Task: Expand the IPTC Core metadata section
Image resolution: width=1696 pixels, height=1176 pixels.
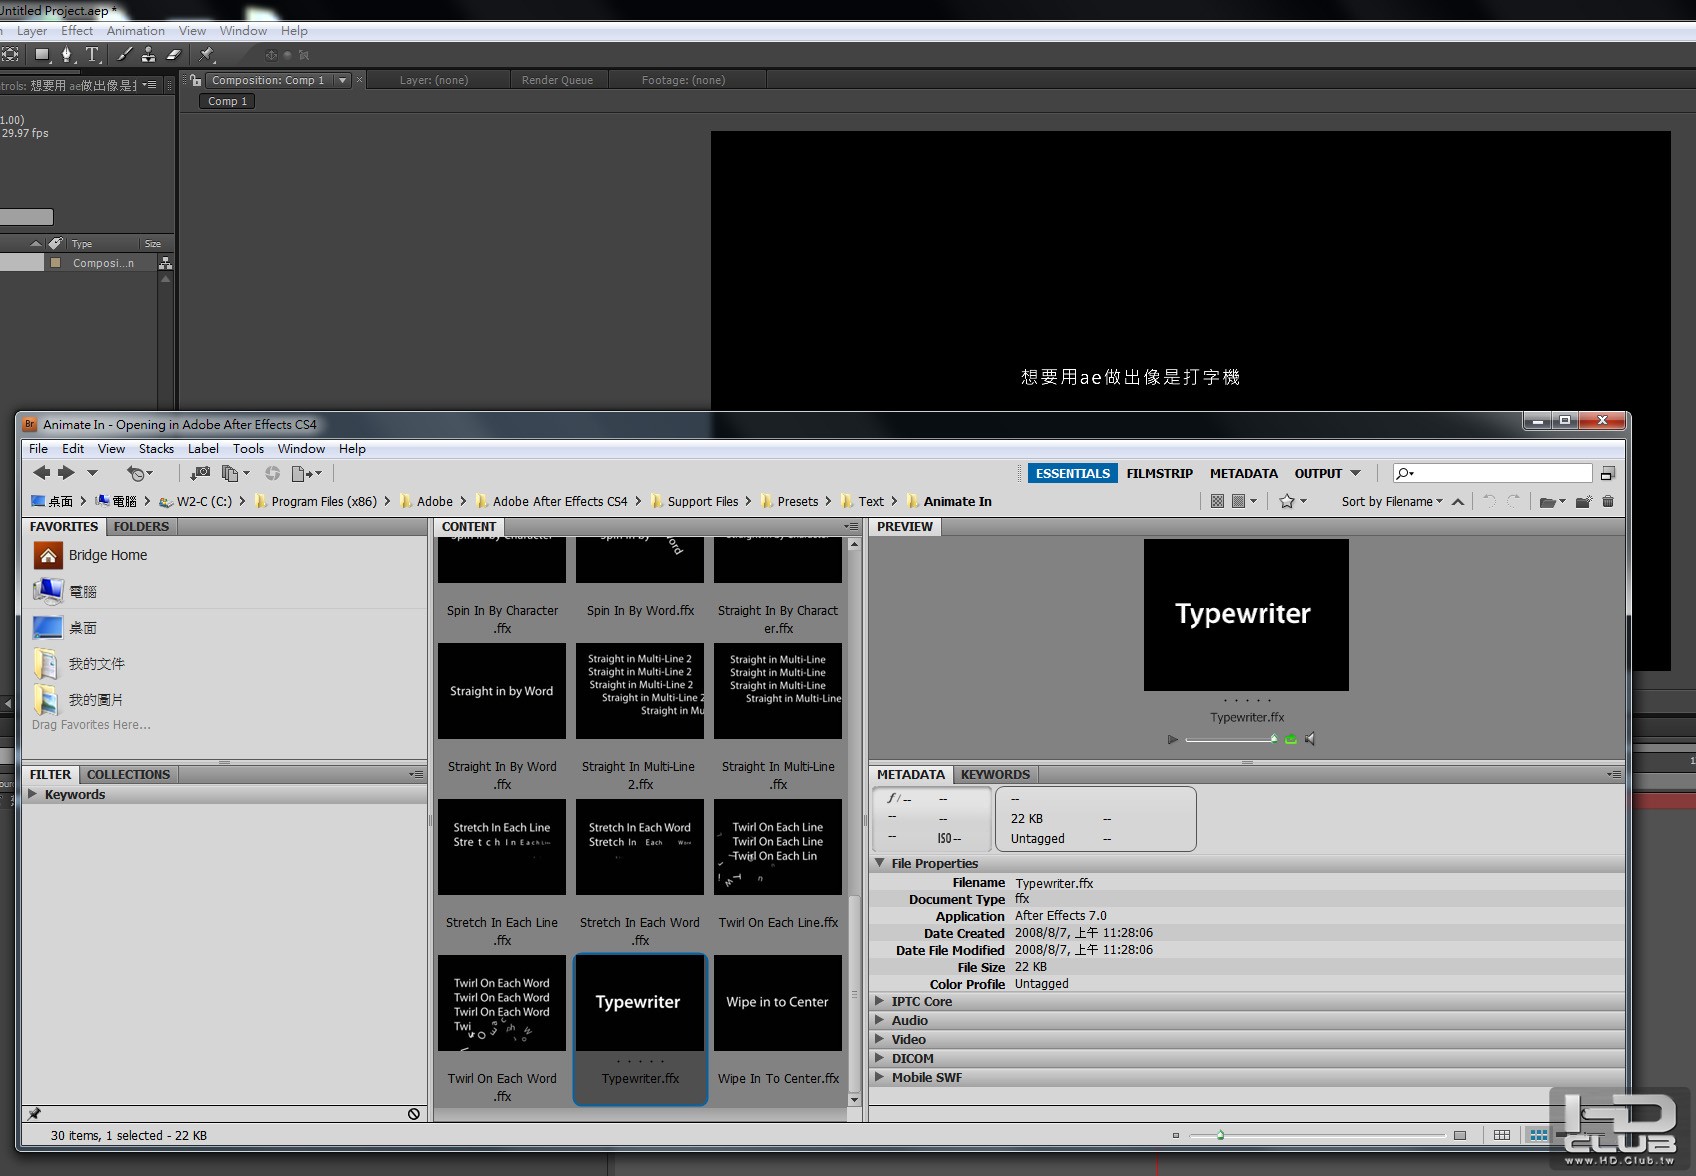Action: [880, 1001]
